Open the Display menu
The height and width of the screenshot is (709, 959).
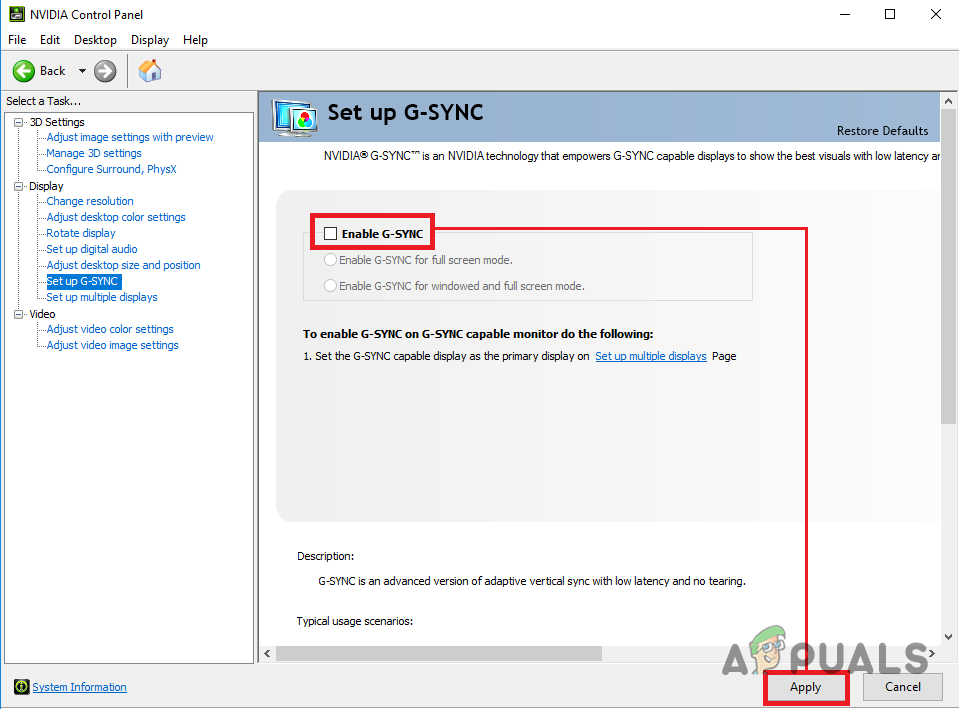point(149,40)
